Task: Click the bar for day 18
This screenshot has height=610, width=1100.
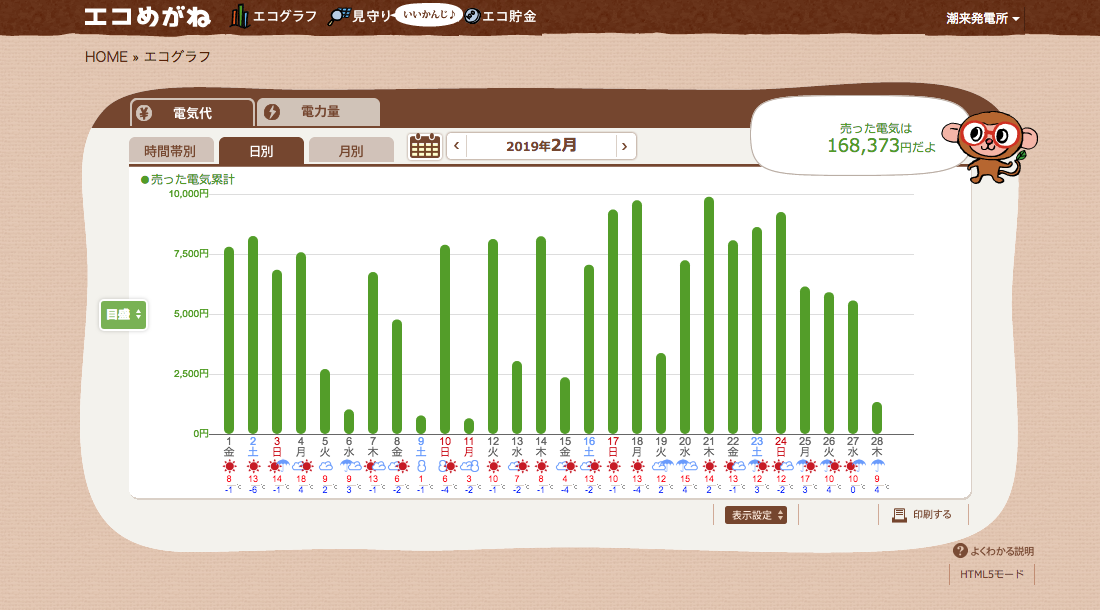Action: (637, 318)
